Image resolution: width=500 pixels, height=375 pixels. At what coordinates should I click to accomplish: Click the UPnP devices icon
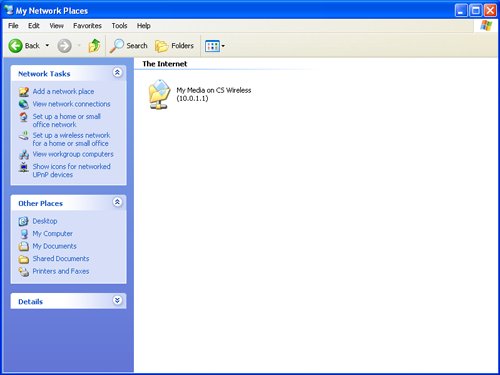tap(24, 167)
